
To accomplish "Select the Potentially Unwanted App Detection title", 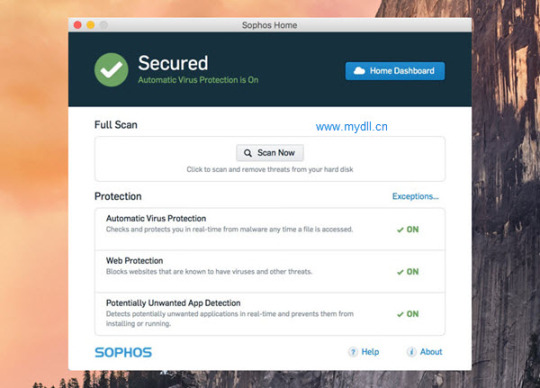I will point(173,303).
